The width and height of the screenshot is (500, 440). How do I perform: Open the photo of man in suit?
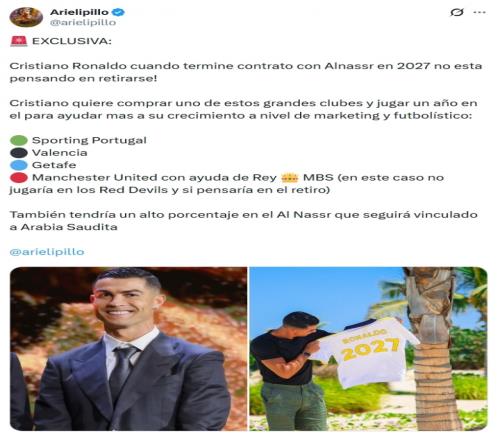tap(129, 349)
